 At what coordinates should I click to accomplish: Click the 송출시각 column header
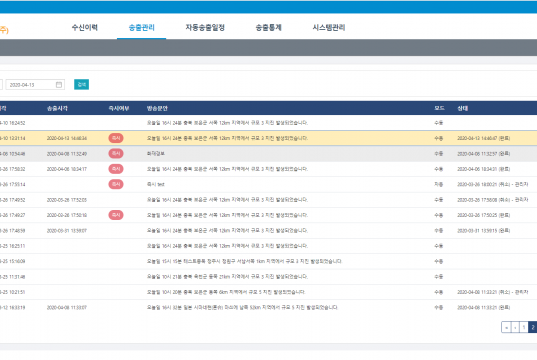(x=57, y=108)
